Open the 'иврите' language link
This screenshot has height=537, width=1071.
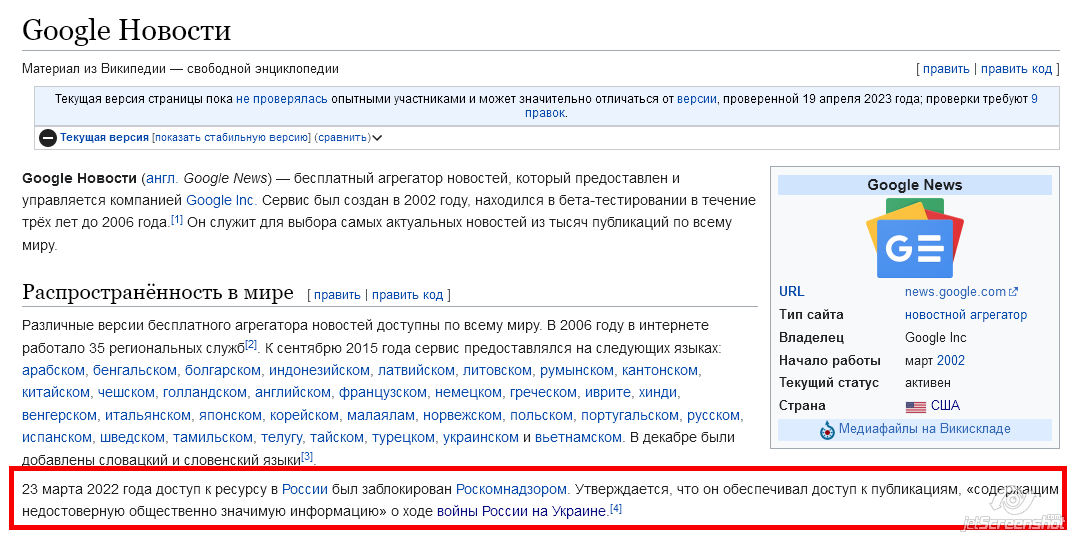pos(607,393)
